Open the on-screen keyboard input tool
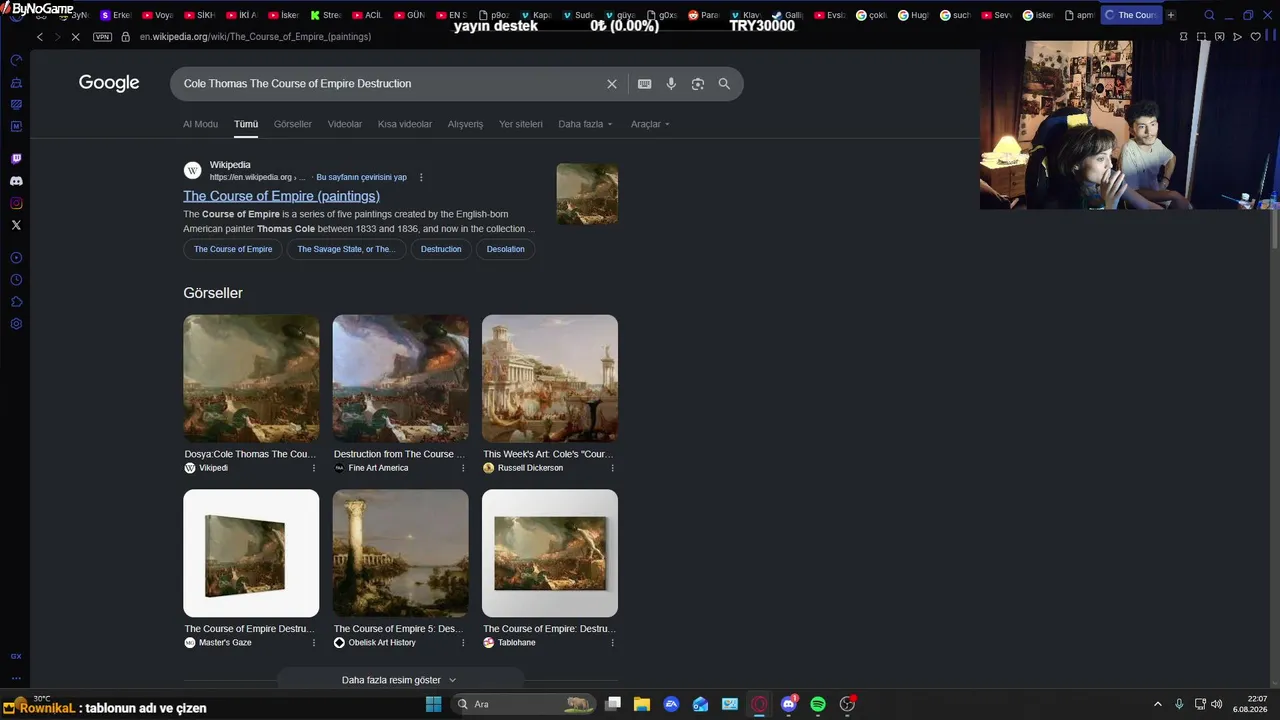This screenshot has width=1280, height=720. pyautogui.click(x=645, y=84)
